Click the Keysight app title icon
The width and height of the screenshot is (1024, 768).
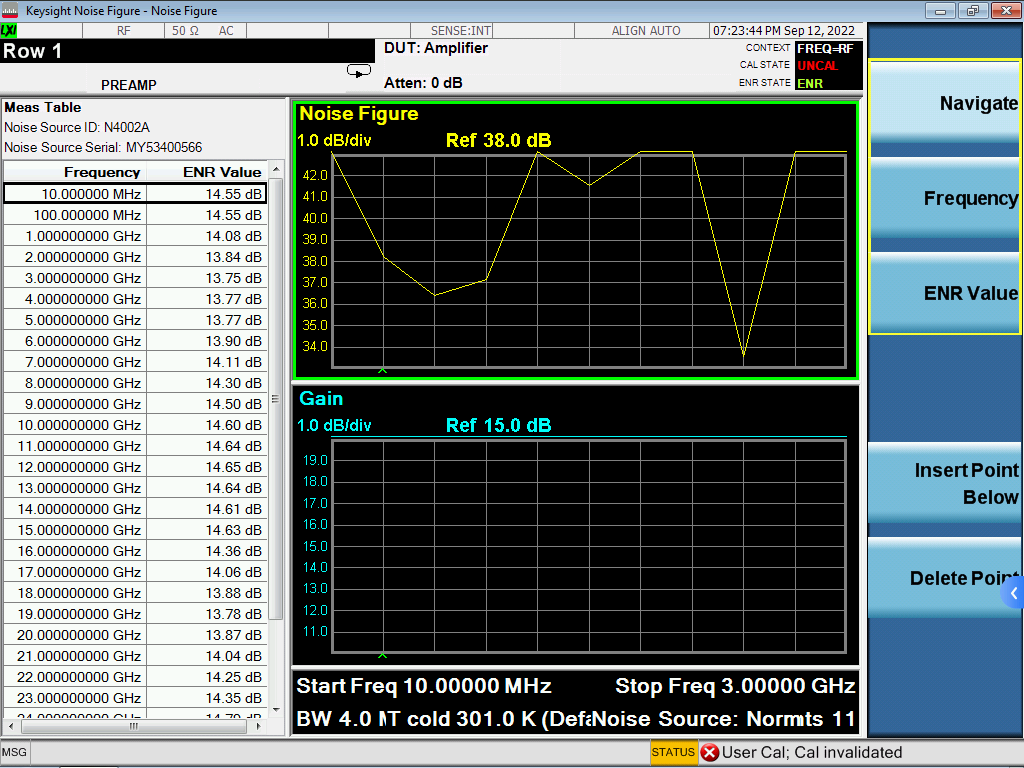tap(10, 10)
